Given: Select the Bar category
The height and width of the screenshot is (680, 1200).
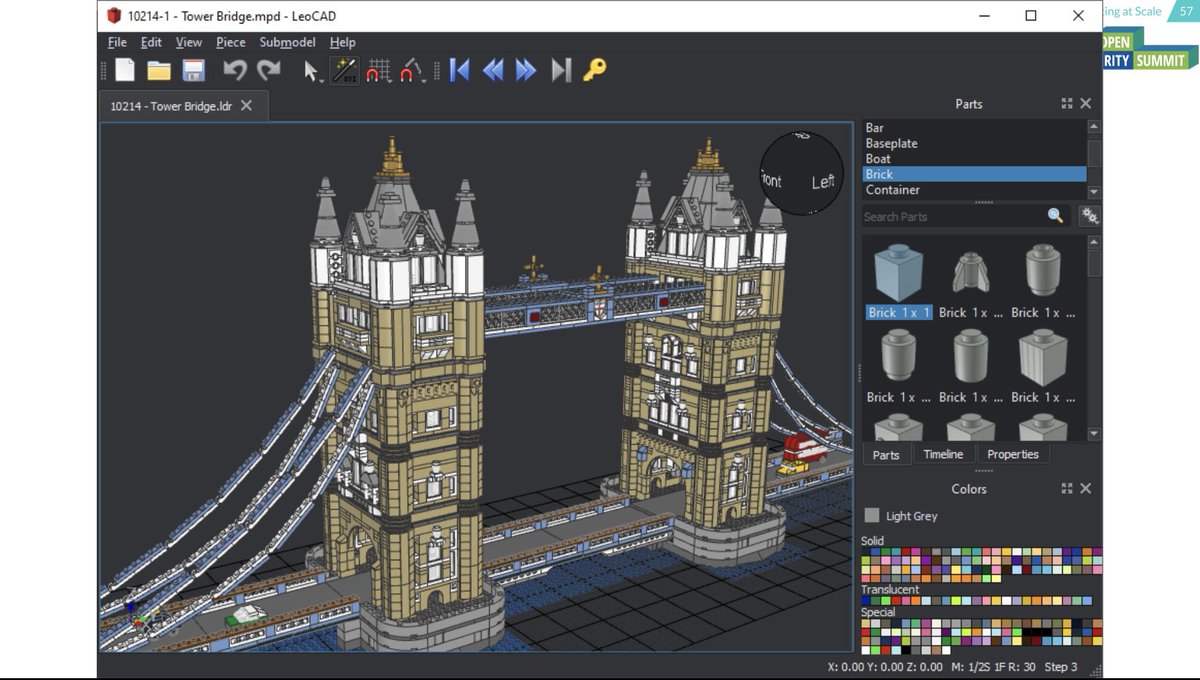Looking at the screenshot, I should coord(974,128).
